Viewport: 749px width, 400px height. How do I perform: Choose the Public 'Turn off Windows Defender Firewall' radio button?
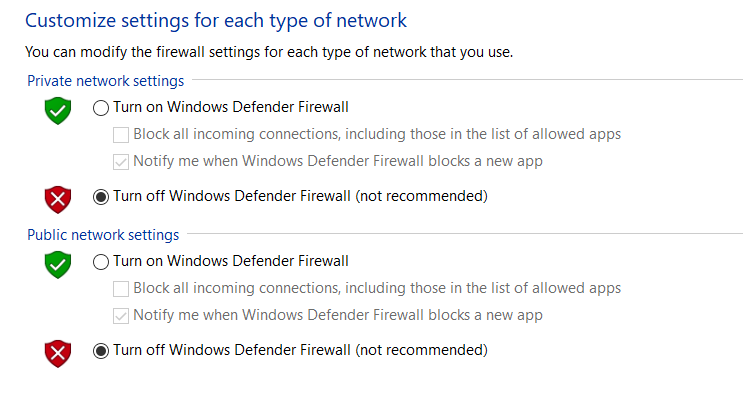[x=101, y=350]
